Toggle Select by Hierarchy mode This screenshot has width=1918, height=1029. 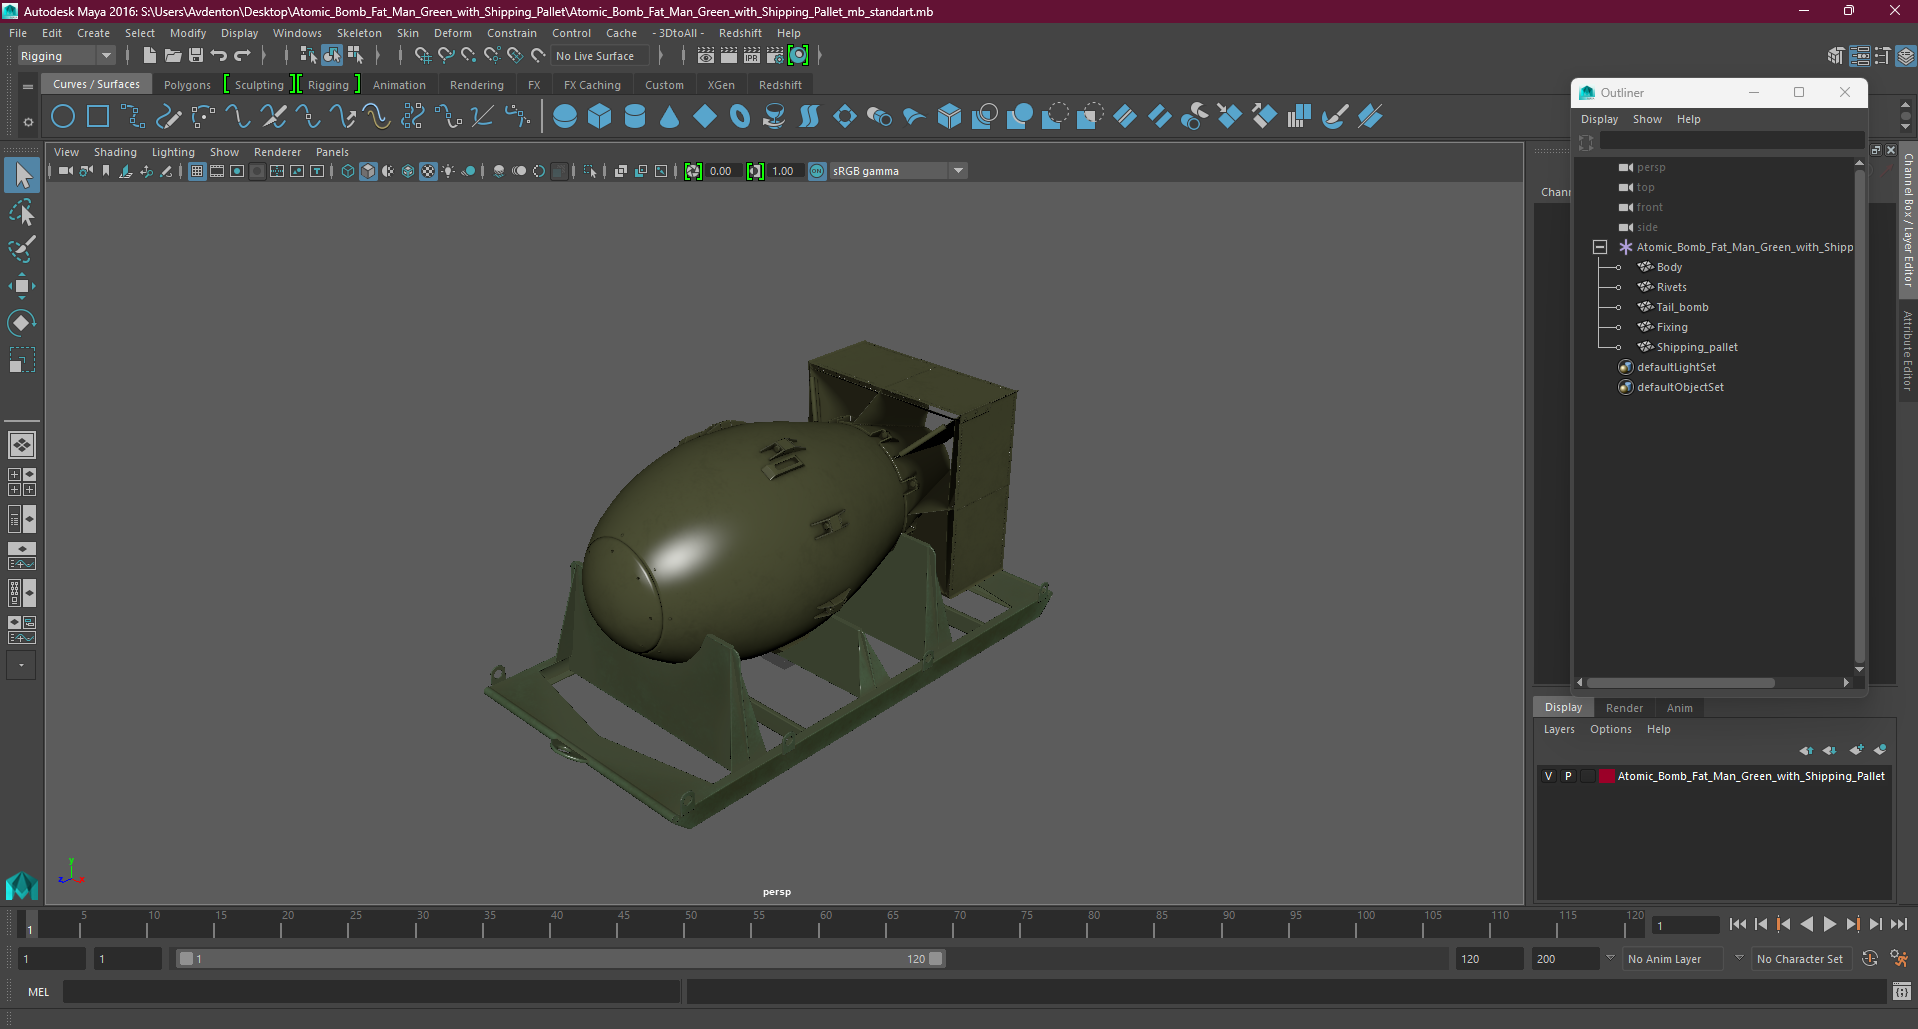point(308,56)
